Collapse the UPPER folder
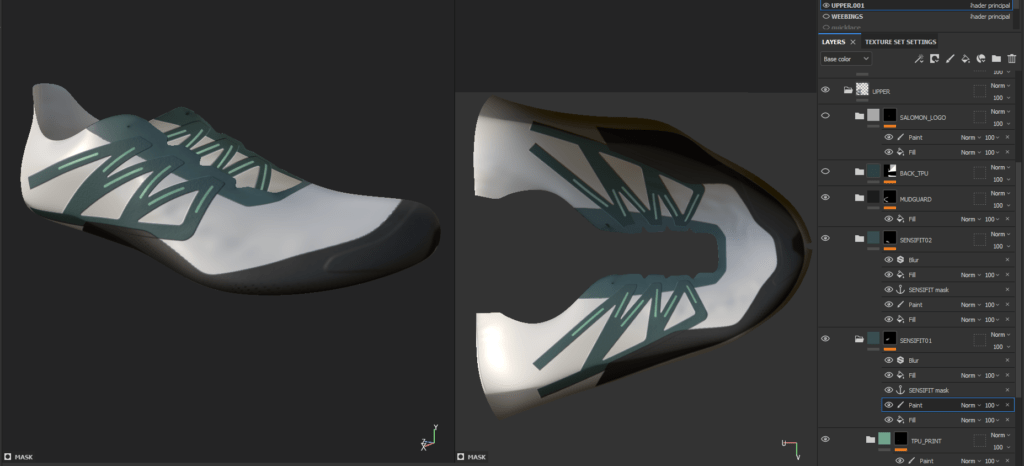This screenshot has height=466, width=1024. tap(848, 91)
